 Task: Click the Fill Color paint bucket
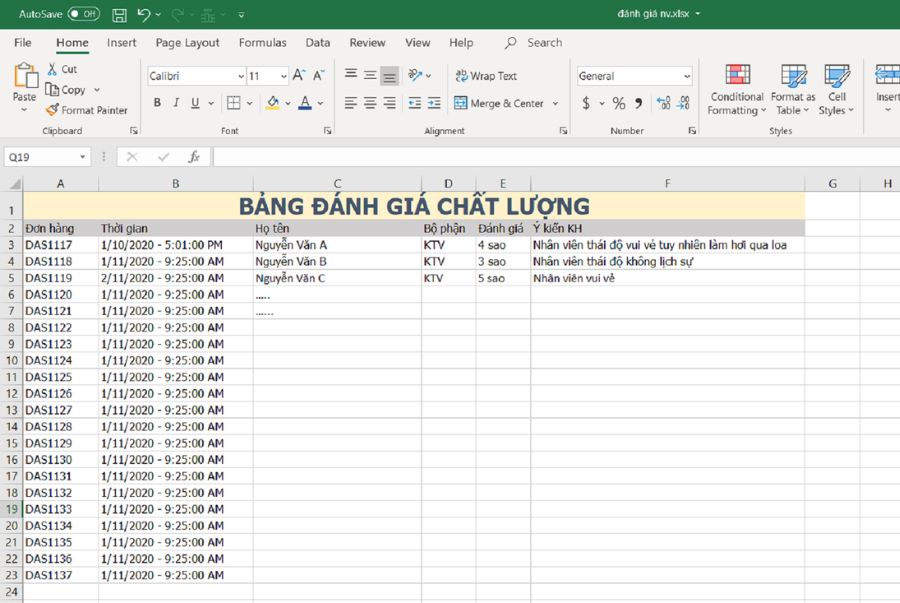(273, 103)
